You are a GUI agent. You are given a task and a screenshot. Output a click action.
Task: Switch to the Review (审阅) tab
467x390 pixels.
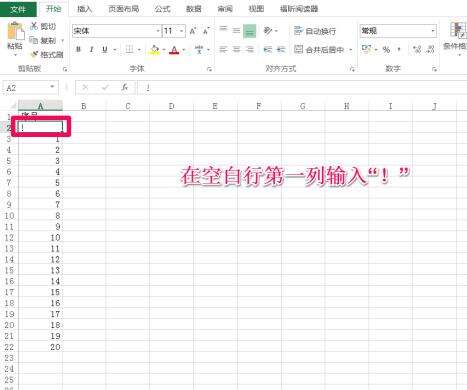click(225, 9)
